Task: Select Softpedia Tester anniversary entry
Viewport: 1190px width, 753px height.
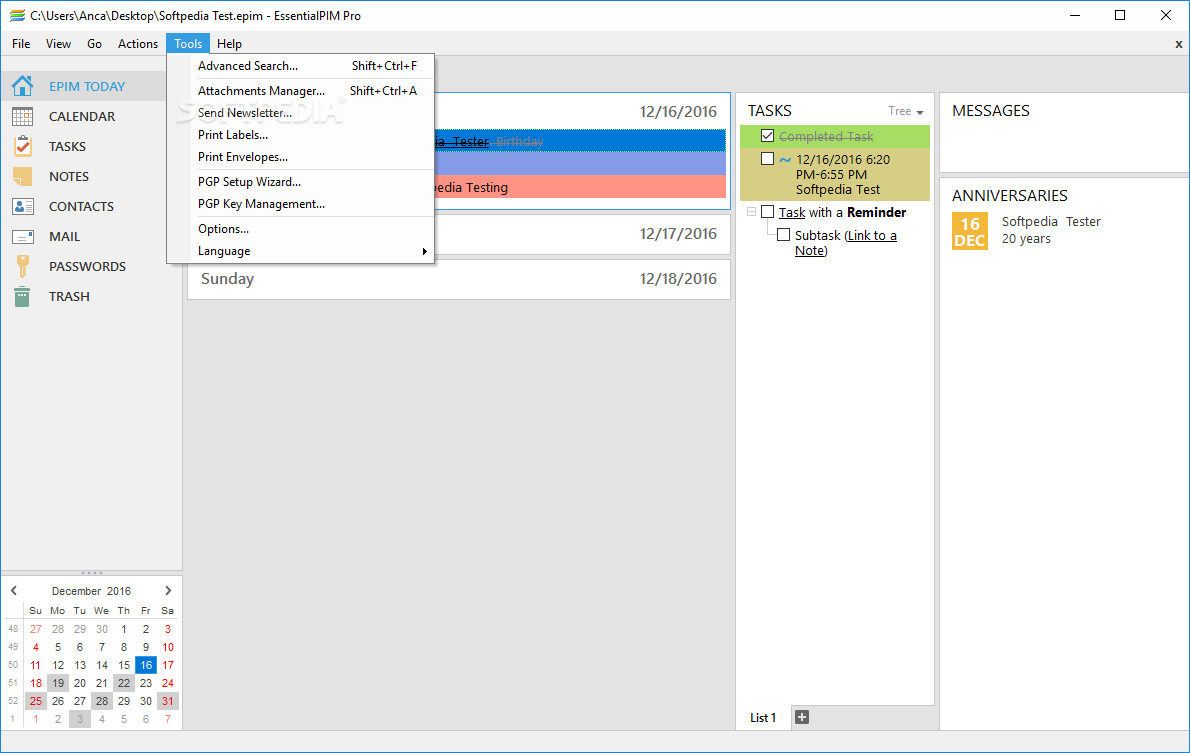Action: 1050,230
